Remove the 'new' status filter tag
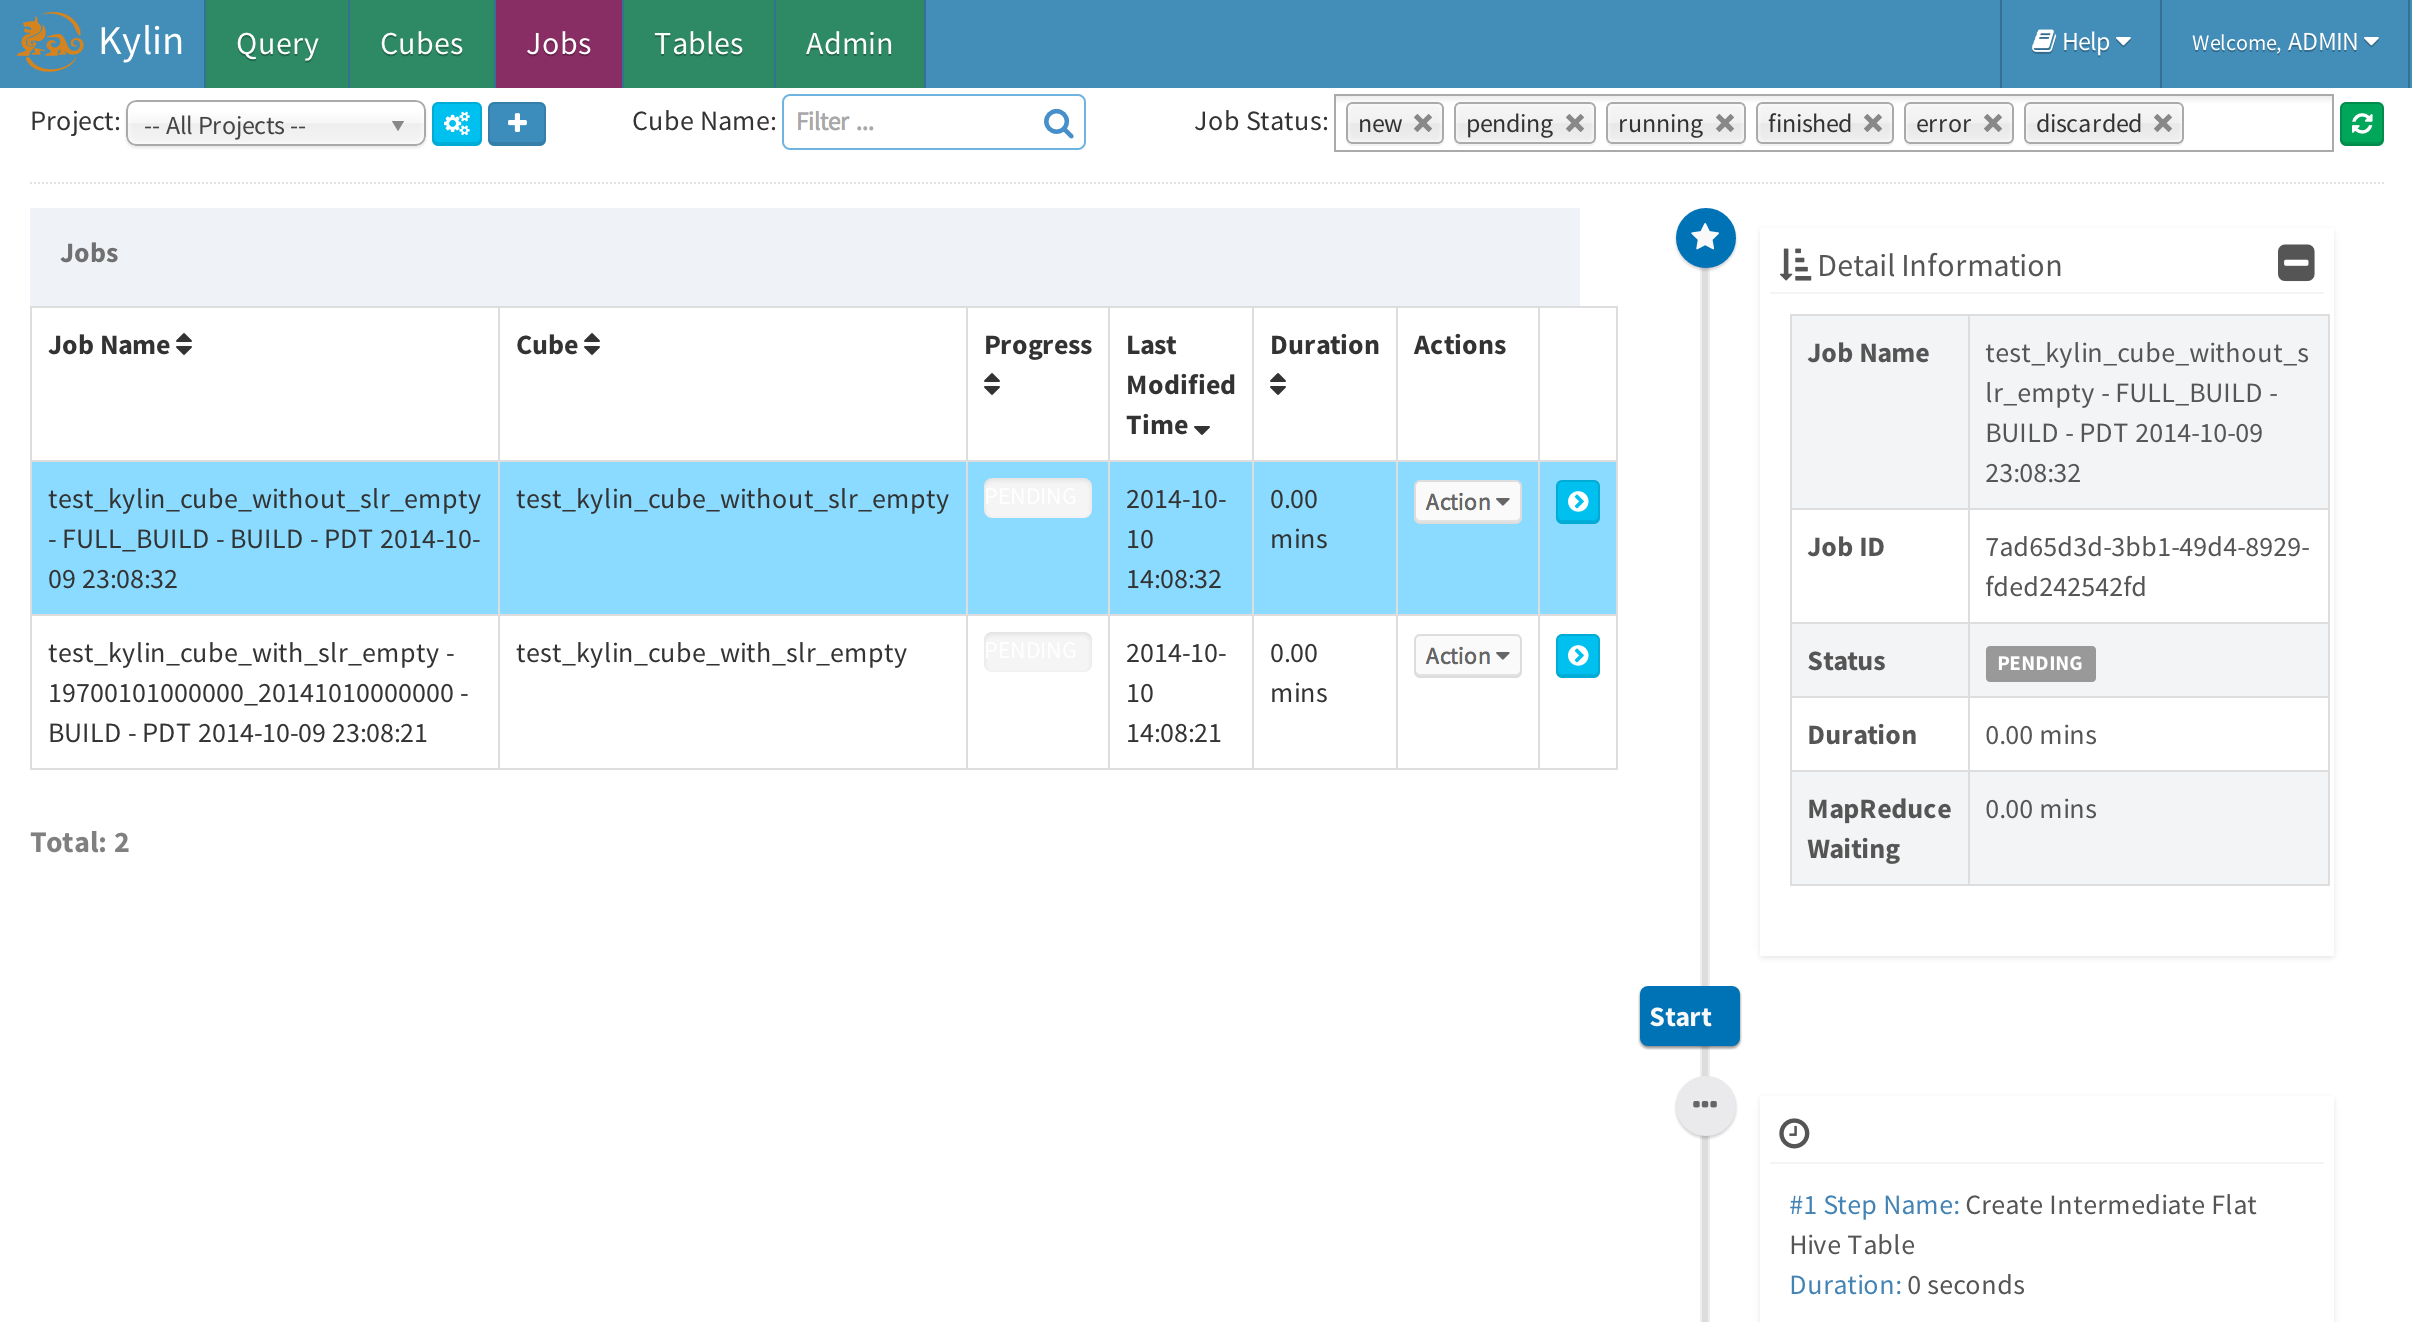The height and width of the screenshot is (1322, 2412). 1423,123
